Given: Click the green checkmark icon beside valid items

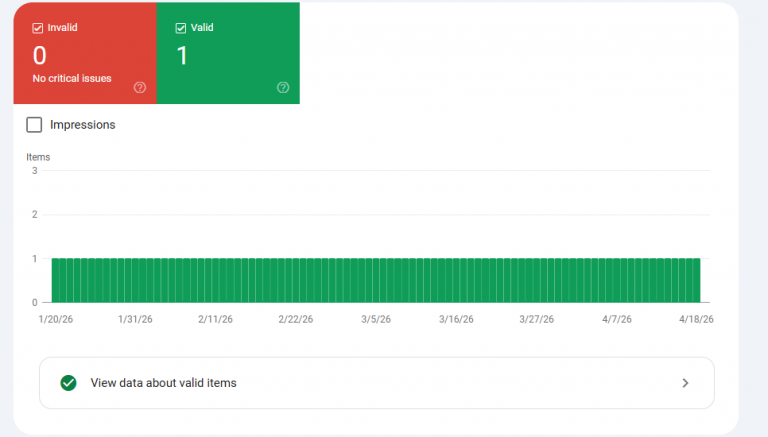Looking at the screenshot, I should point(68,382).
